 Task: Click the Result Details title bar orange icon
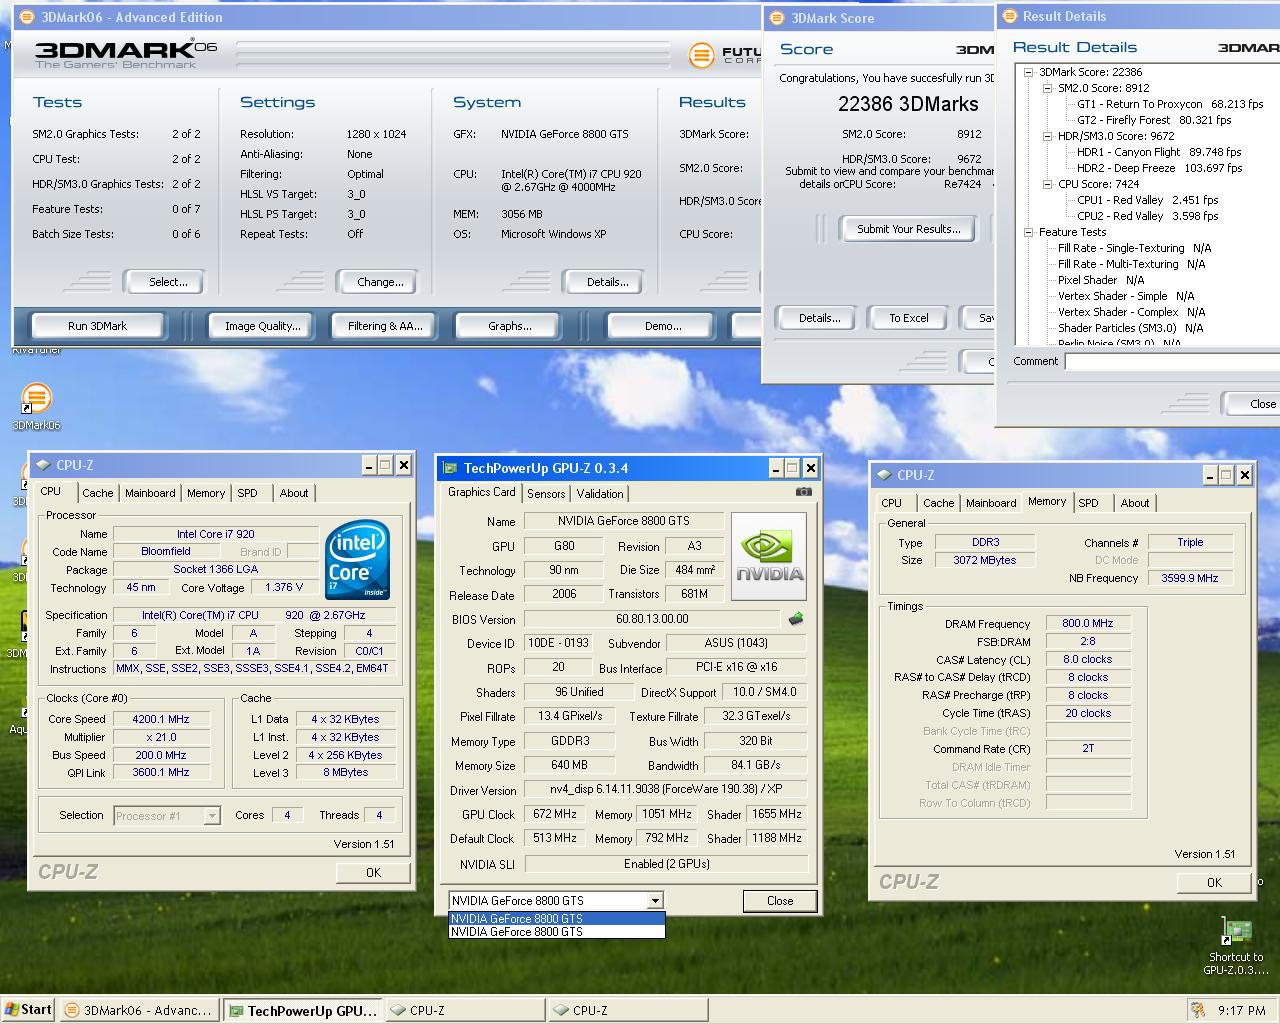(1009, 16)
